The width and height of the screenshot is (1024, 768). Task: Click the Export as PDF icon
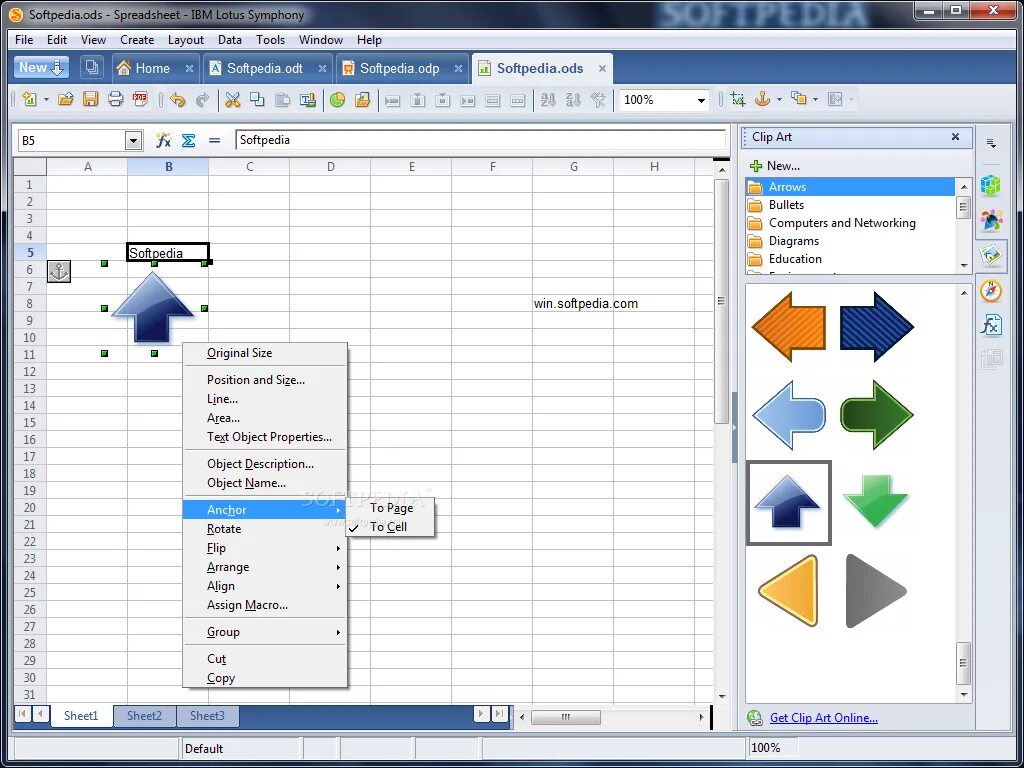(140, 100)
